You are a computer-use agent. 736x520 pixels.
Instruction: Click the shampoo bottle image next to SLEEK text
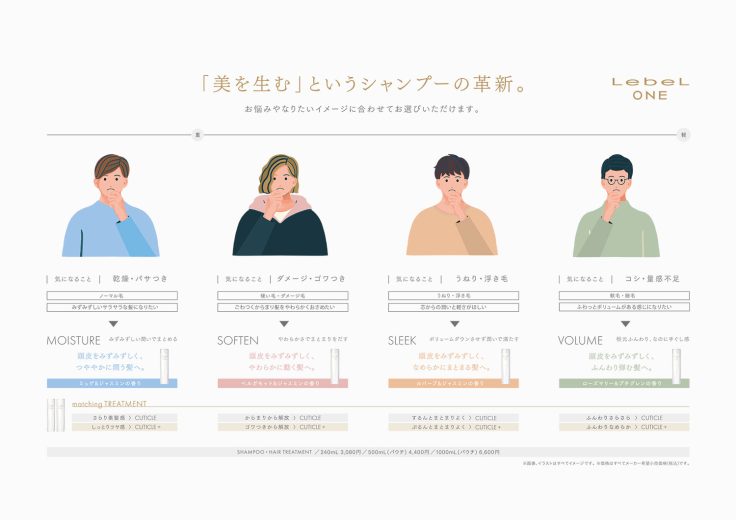tap(506, 367)
